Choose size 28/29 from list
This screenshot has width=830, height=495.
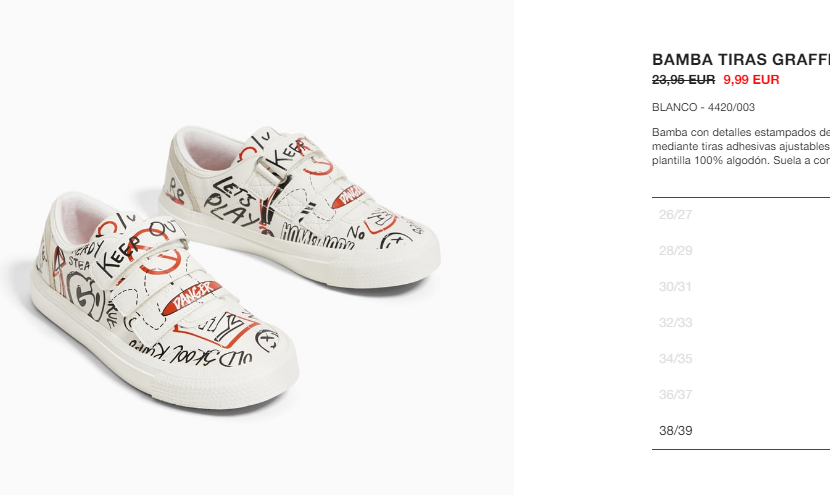(x=741, y=250)
